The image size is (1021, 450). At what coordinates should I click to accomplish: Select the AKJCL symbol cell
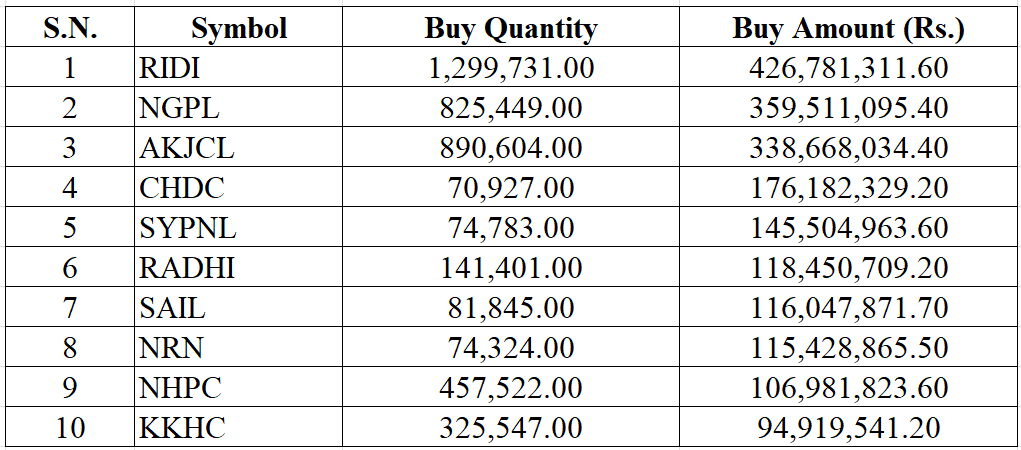187,148
